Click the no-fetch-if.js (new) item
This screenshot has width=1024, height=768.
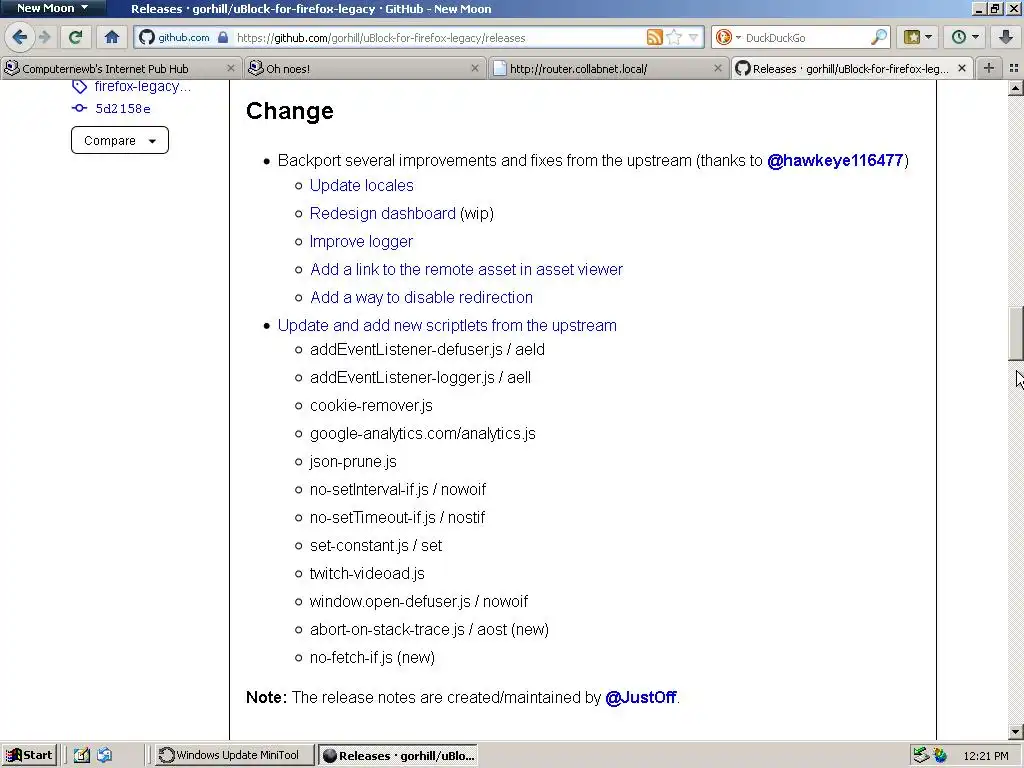372,658
